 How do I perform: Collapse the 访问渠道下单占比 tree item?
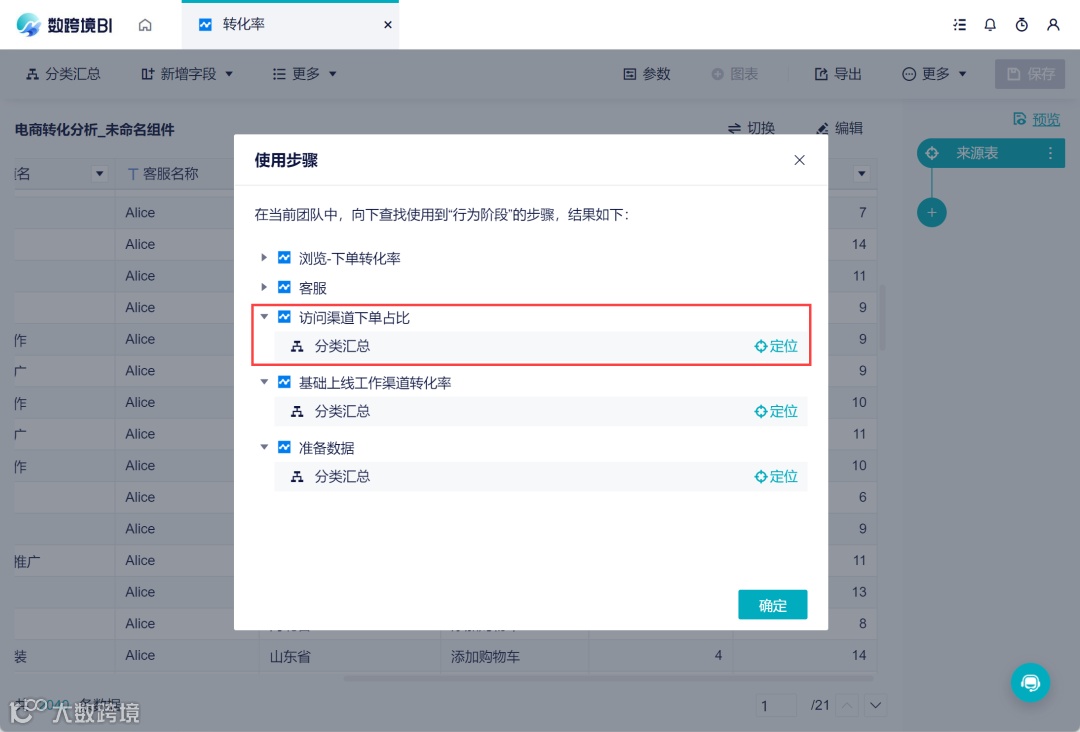[x=264, y=315]
